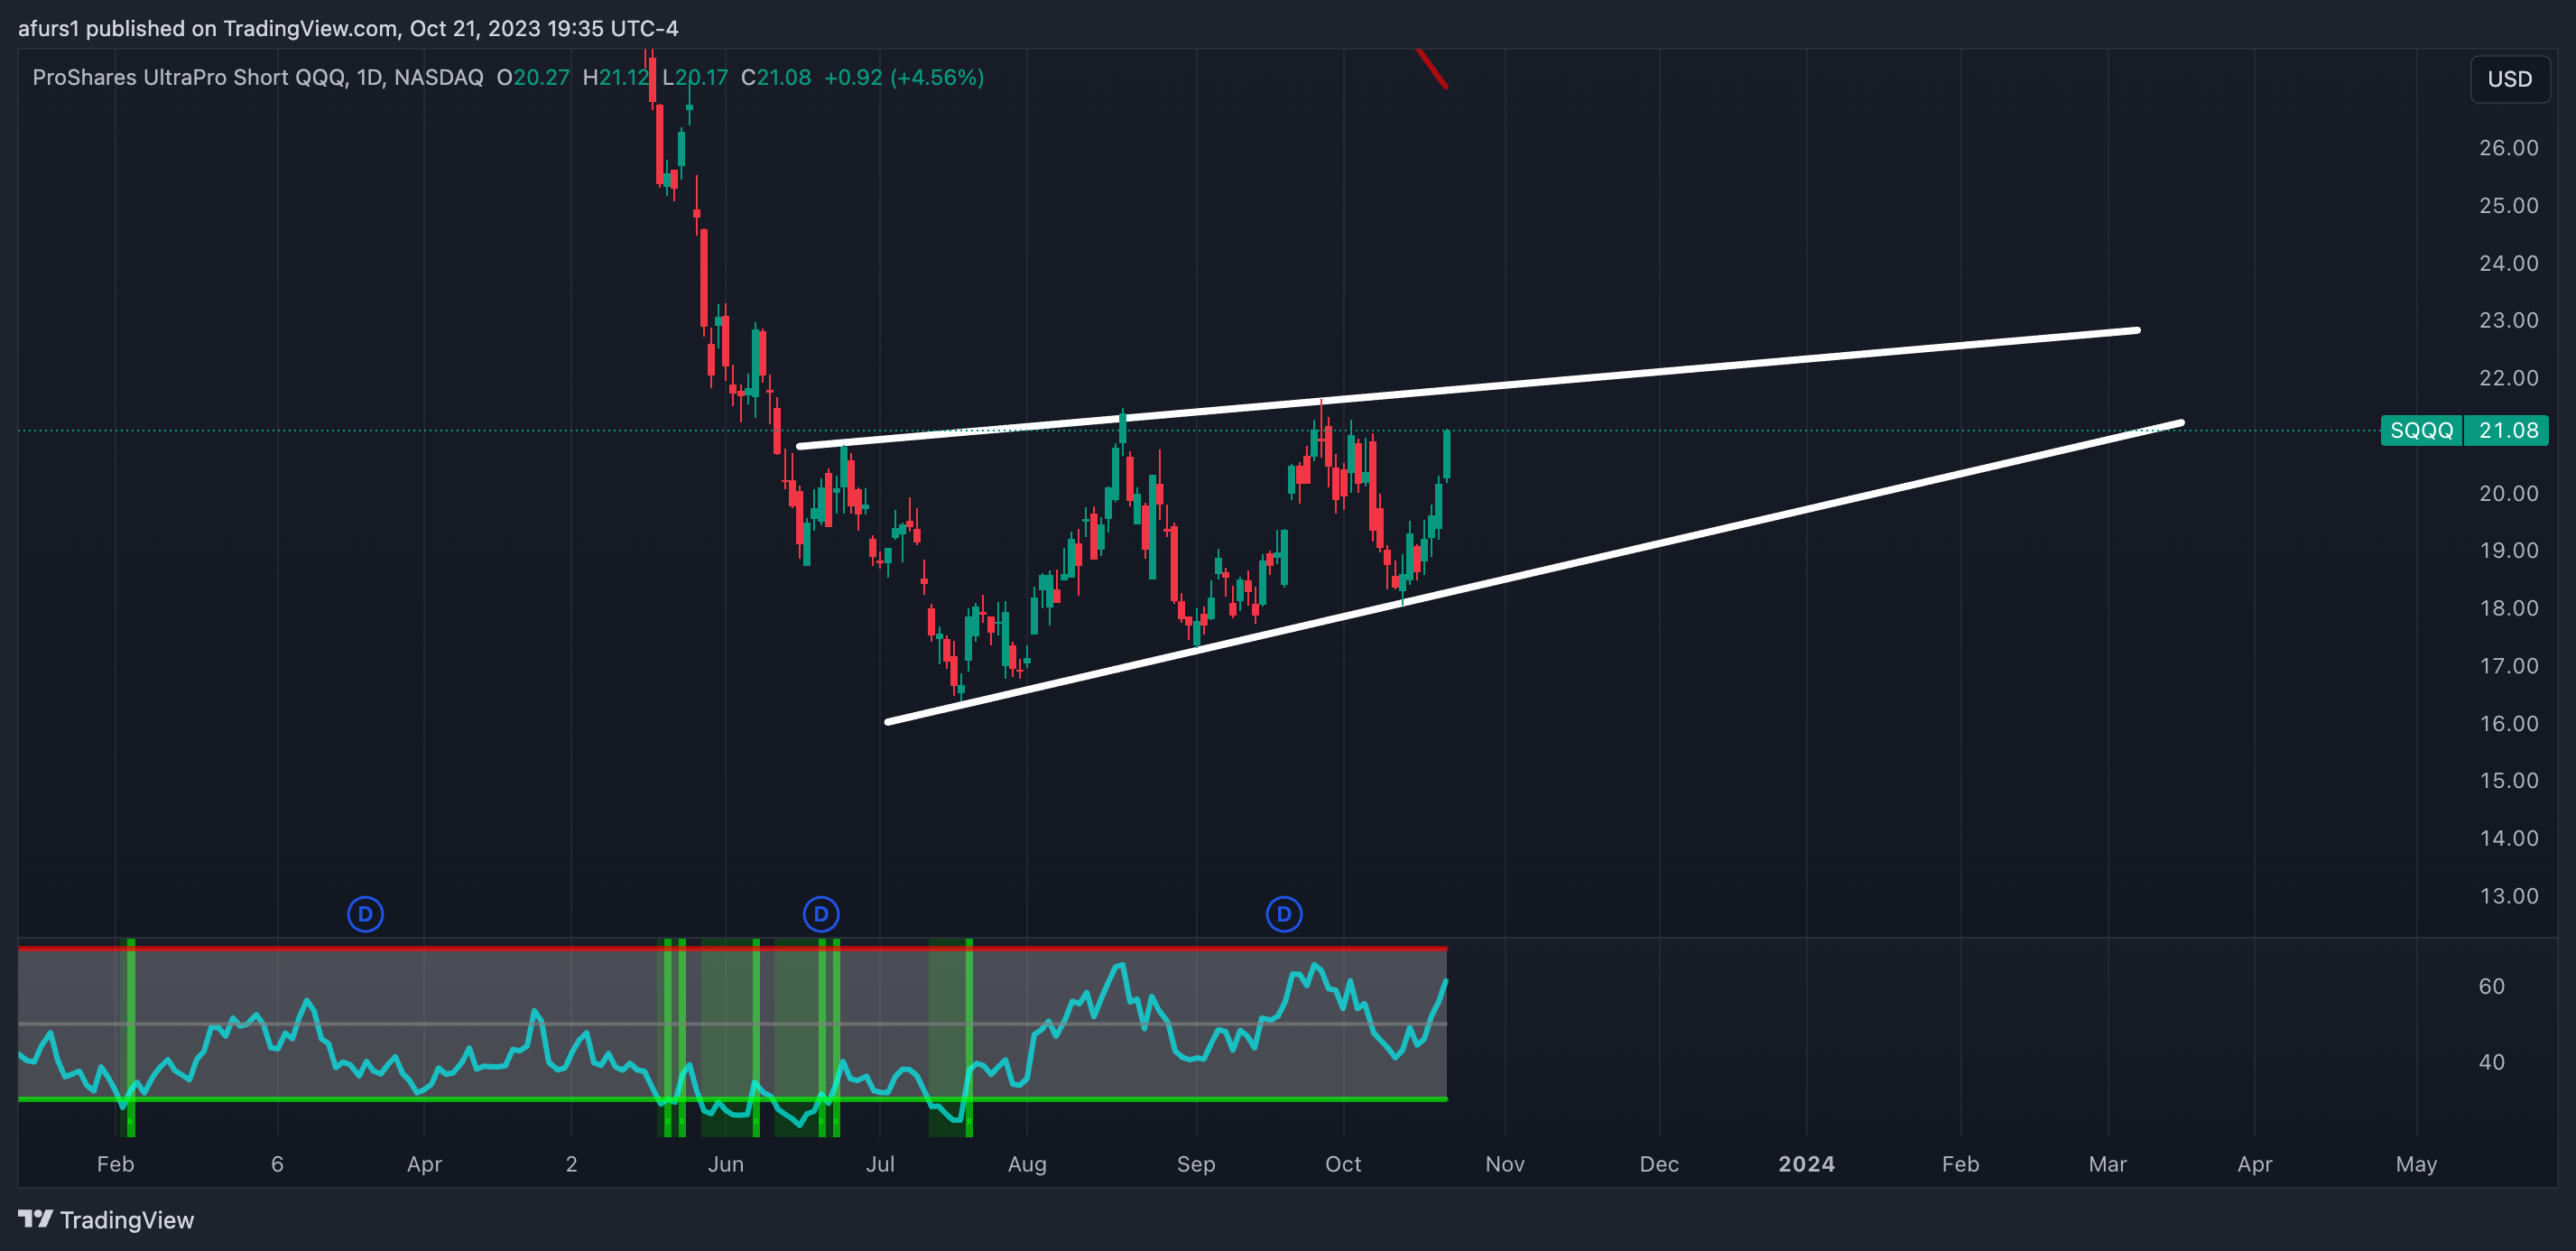Click the 23.00 price axis label
Image resolution: width=2576 pixels, height=1251 pixels.
[2508, 320]
